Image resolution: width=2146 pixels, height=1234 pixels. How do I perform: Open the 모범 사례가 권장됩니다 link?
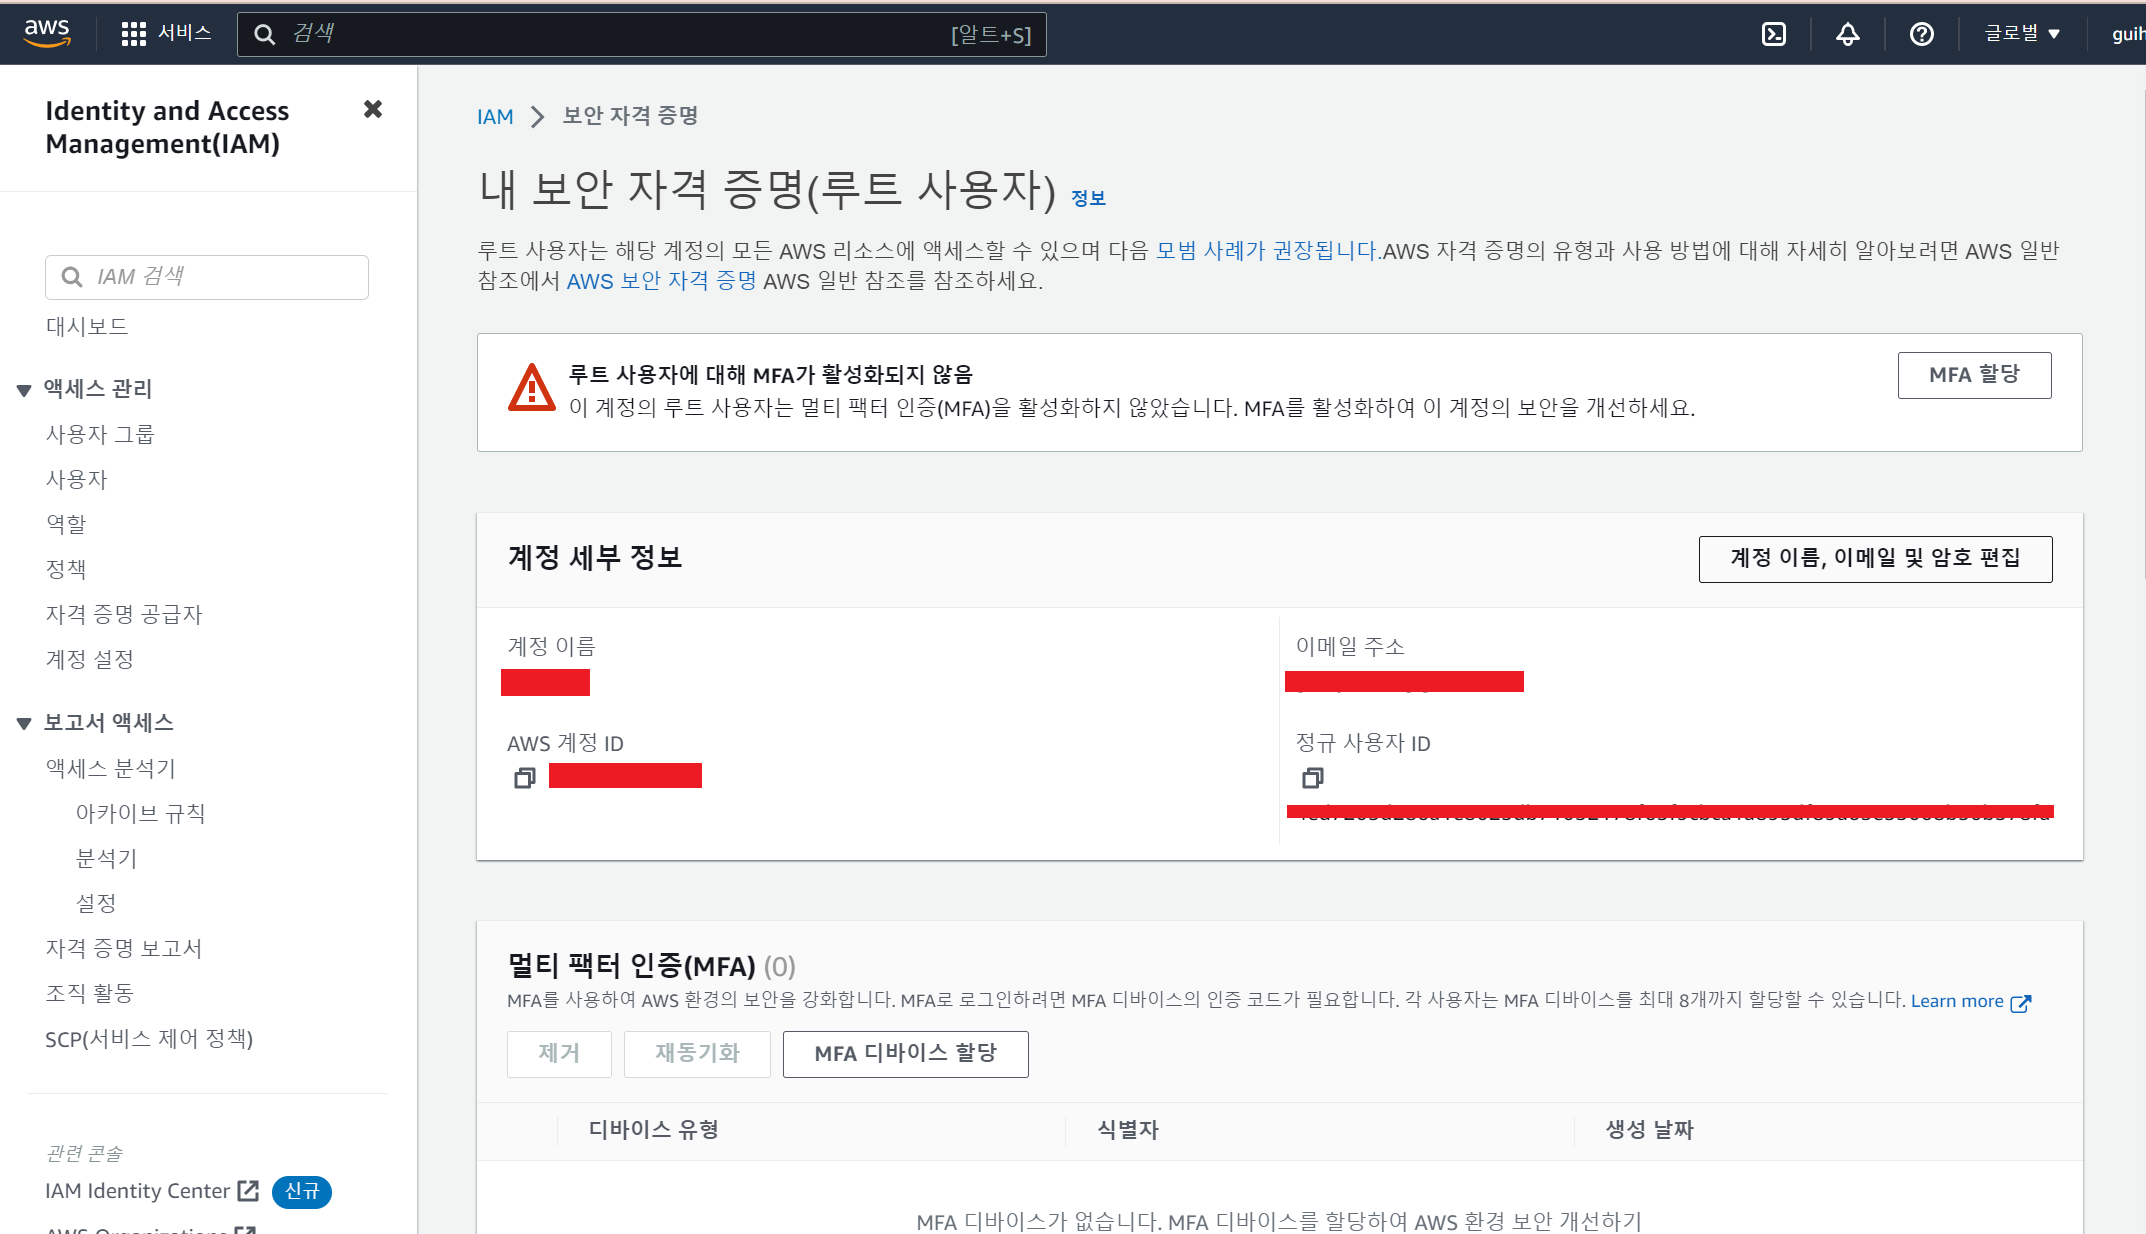click(x=1267, y=251)
